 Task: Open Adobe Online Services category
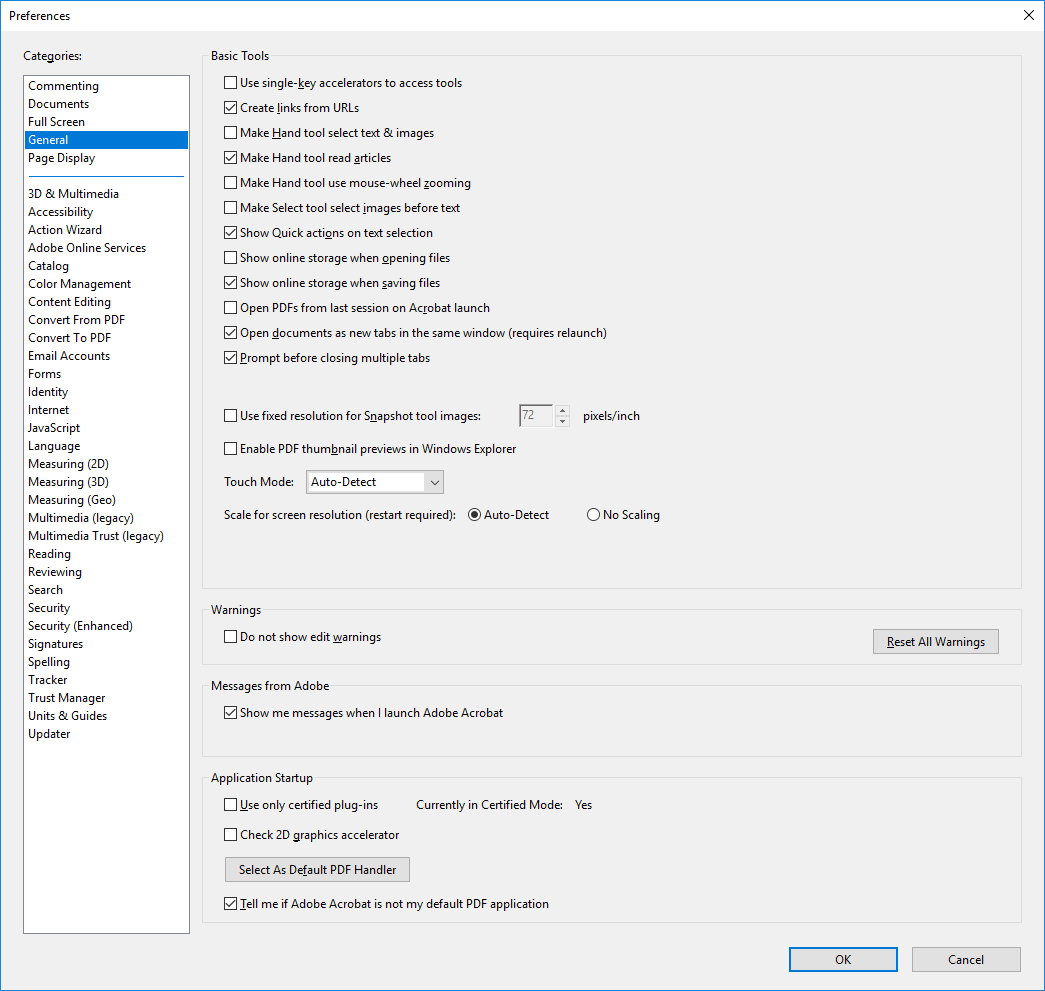click(x=107, y=248)
